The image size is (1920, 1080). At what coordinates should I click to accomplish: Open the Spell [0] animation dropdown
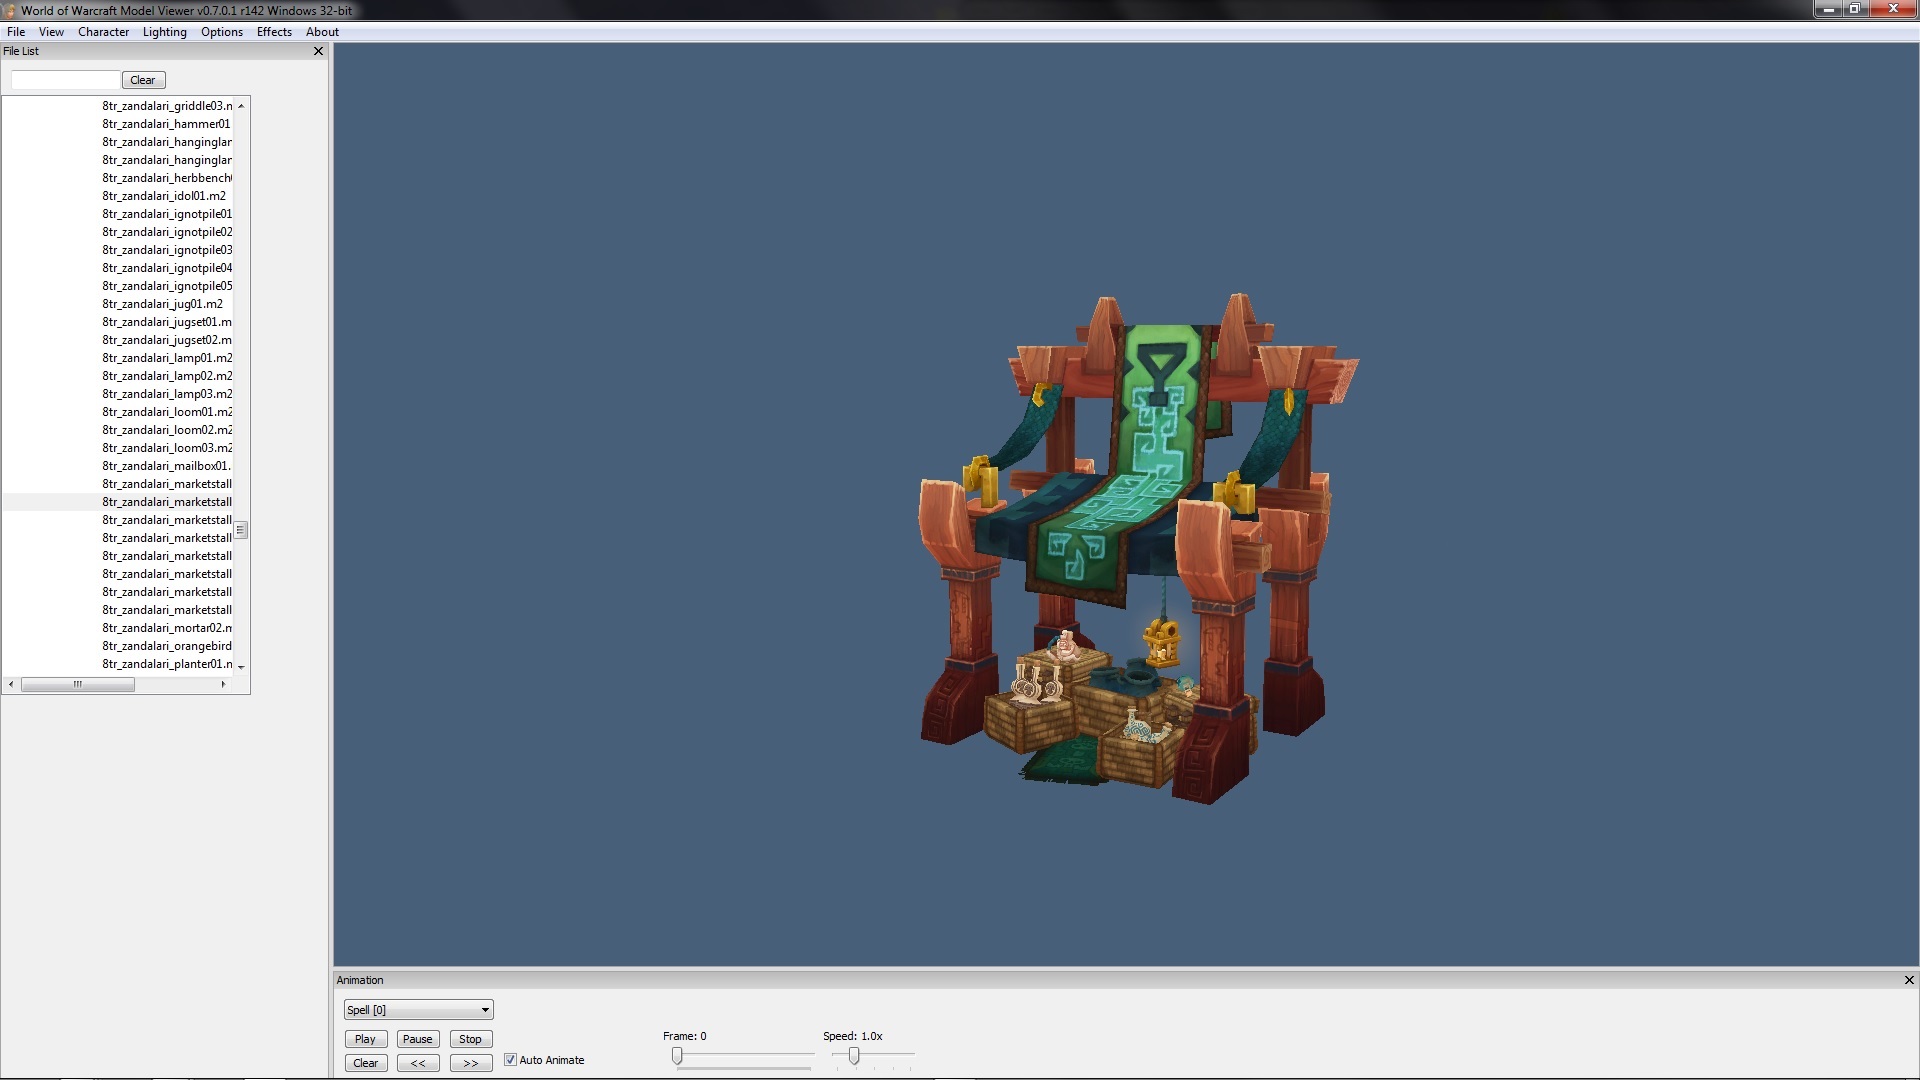coord(418,1010)
